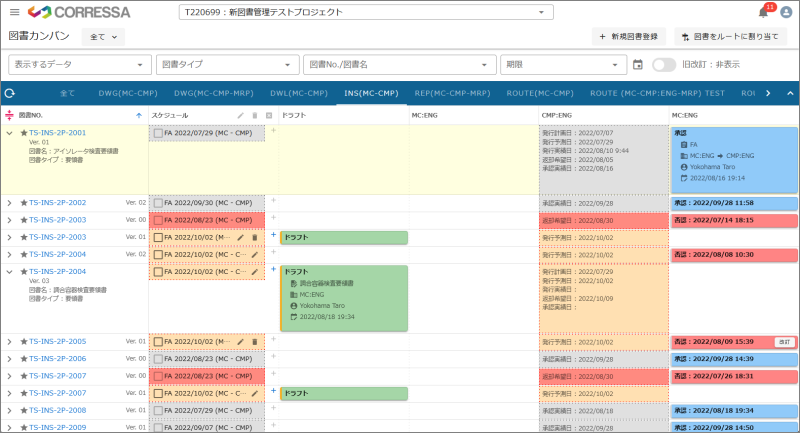Open the 全て filter dropdown beside 図書カンバン
The width and height of the screenshot is (800, 433).
(104, 37)
